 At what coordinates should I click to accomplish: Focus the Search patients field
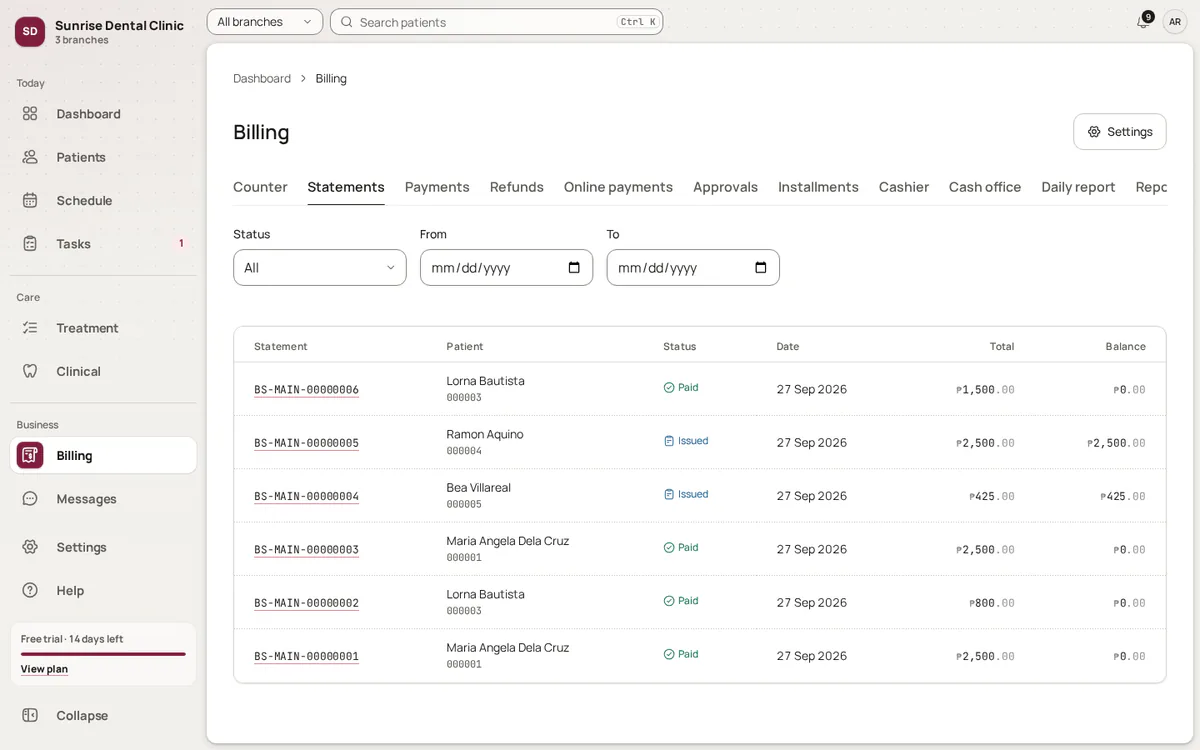496,22
